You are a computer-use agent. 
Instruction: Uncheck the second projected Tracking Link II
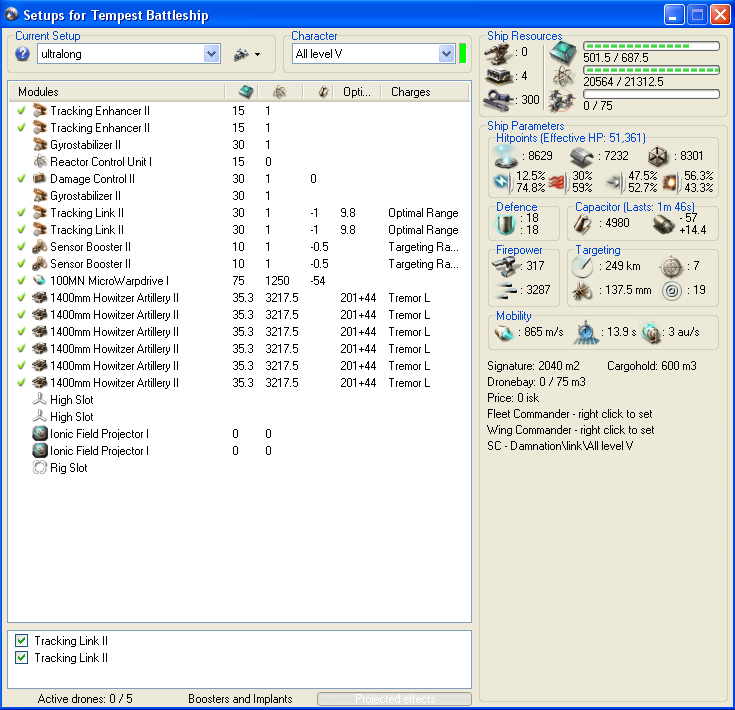point(22,658)
